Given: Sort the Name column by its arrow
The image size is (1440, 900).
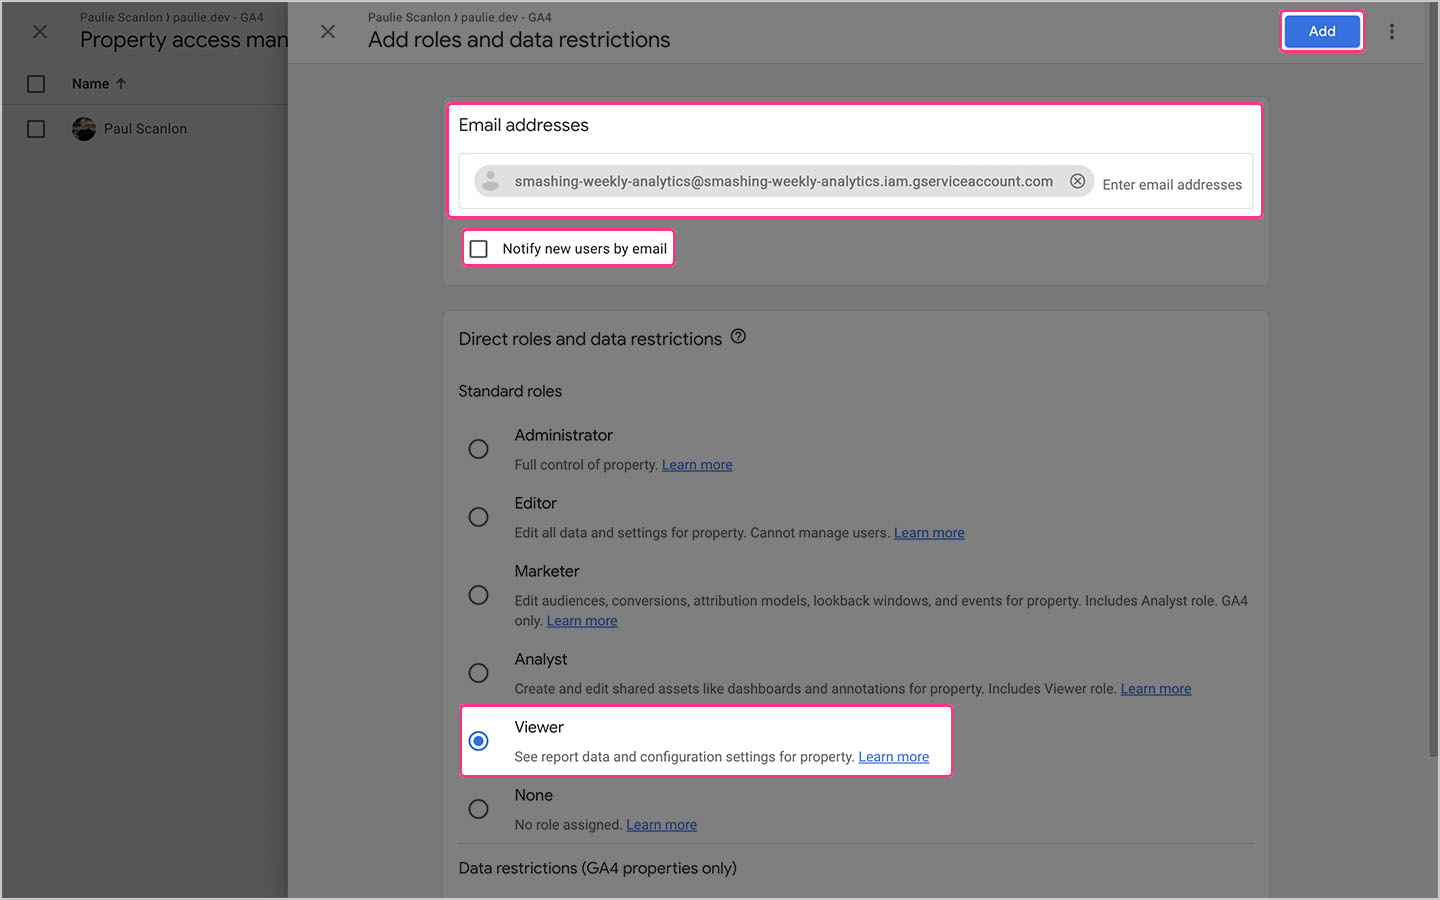Looking at the screenshot, I should click(120, 84).
